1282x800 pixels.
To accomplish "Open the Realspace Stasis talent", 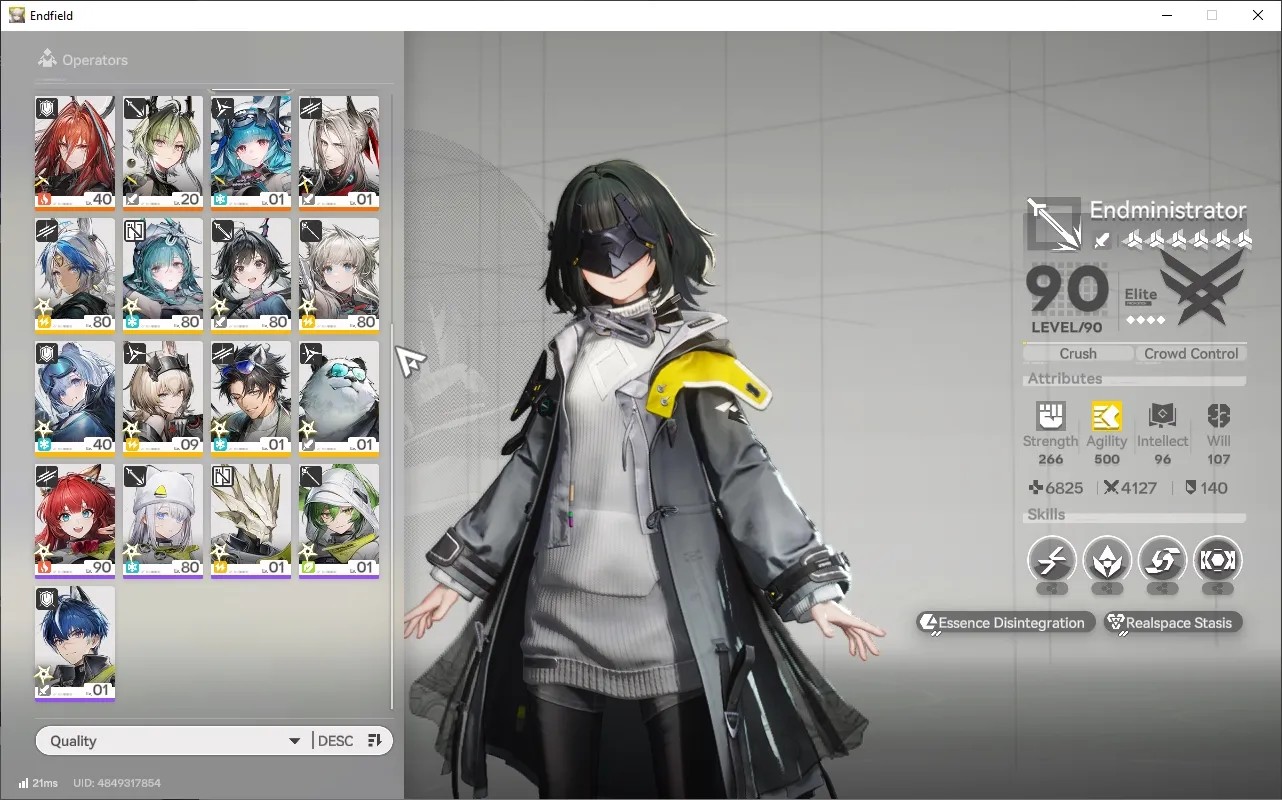I will [x=1173, y=623].
